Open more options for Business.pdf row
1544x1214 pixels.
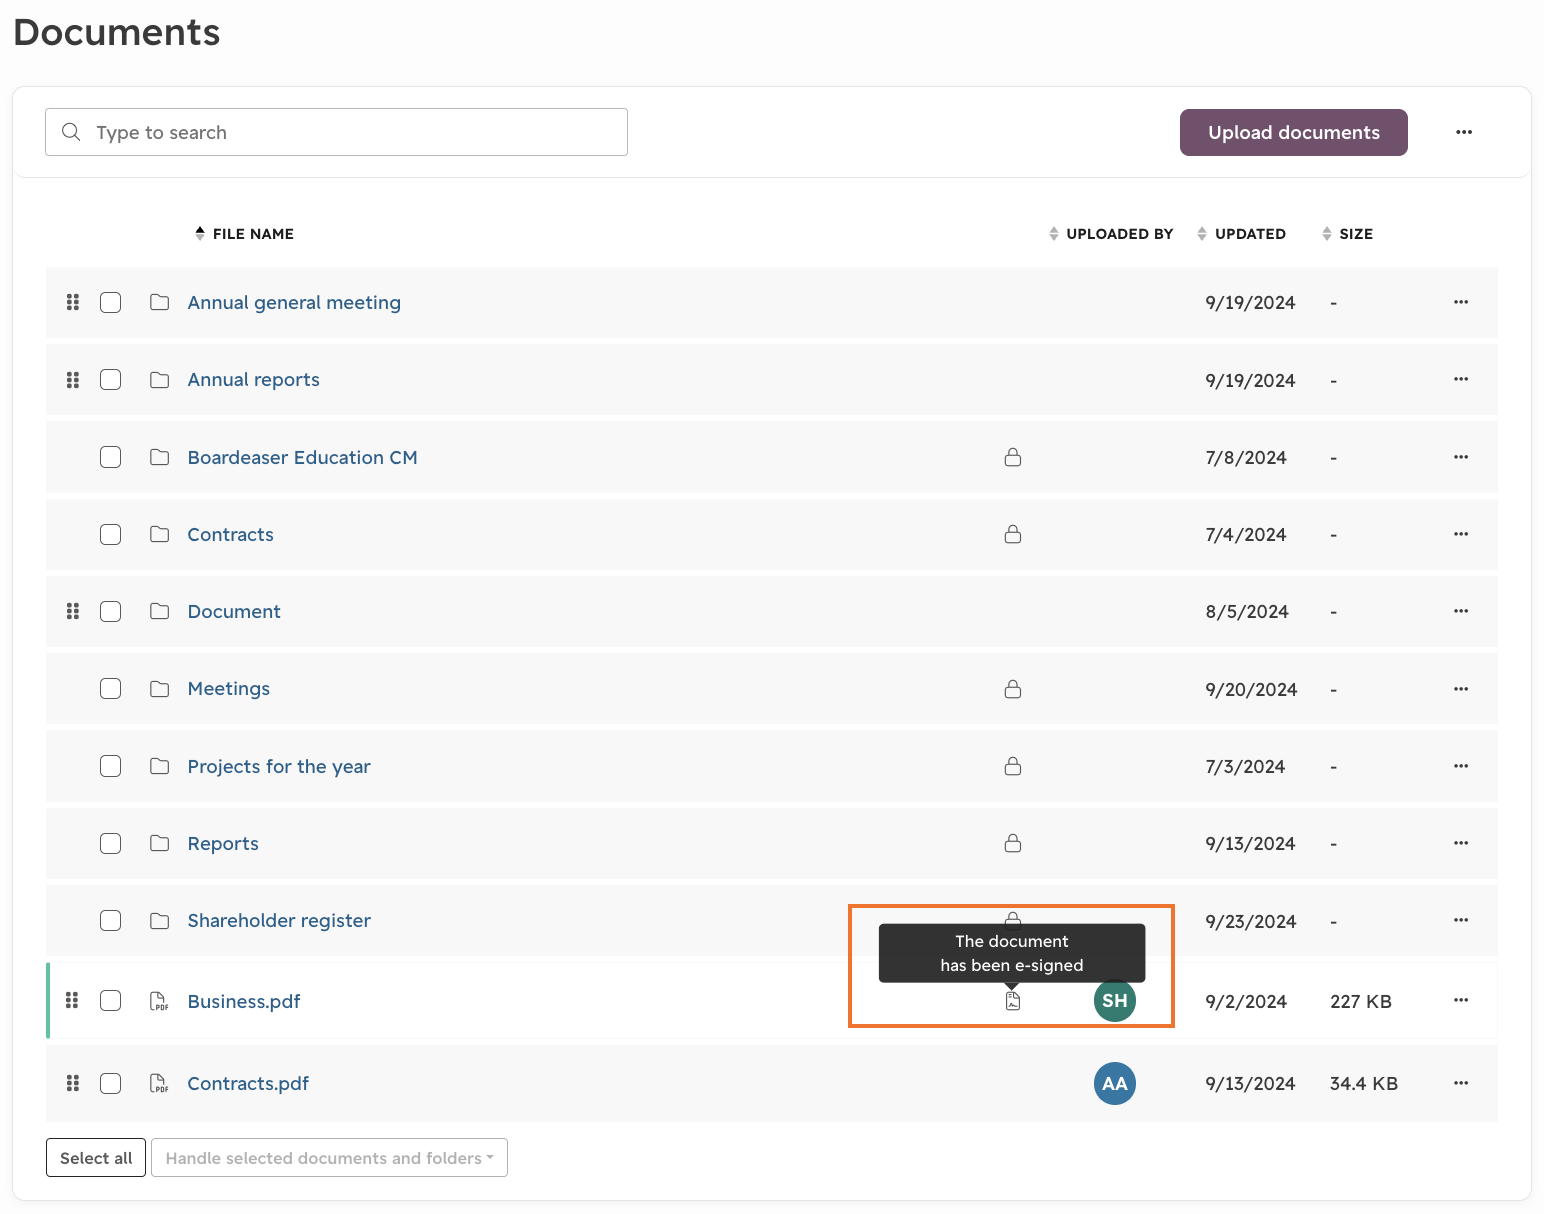(1461, 1000)
